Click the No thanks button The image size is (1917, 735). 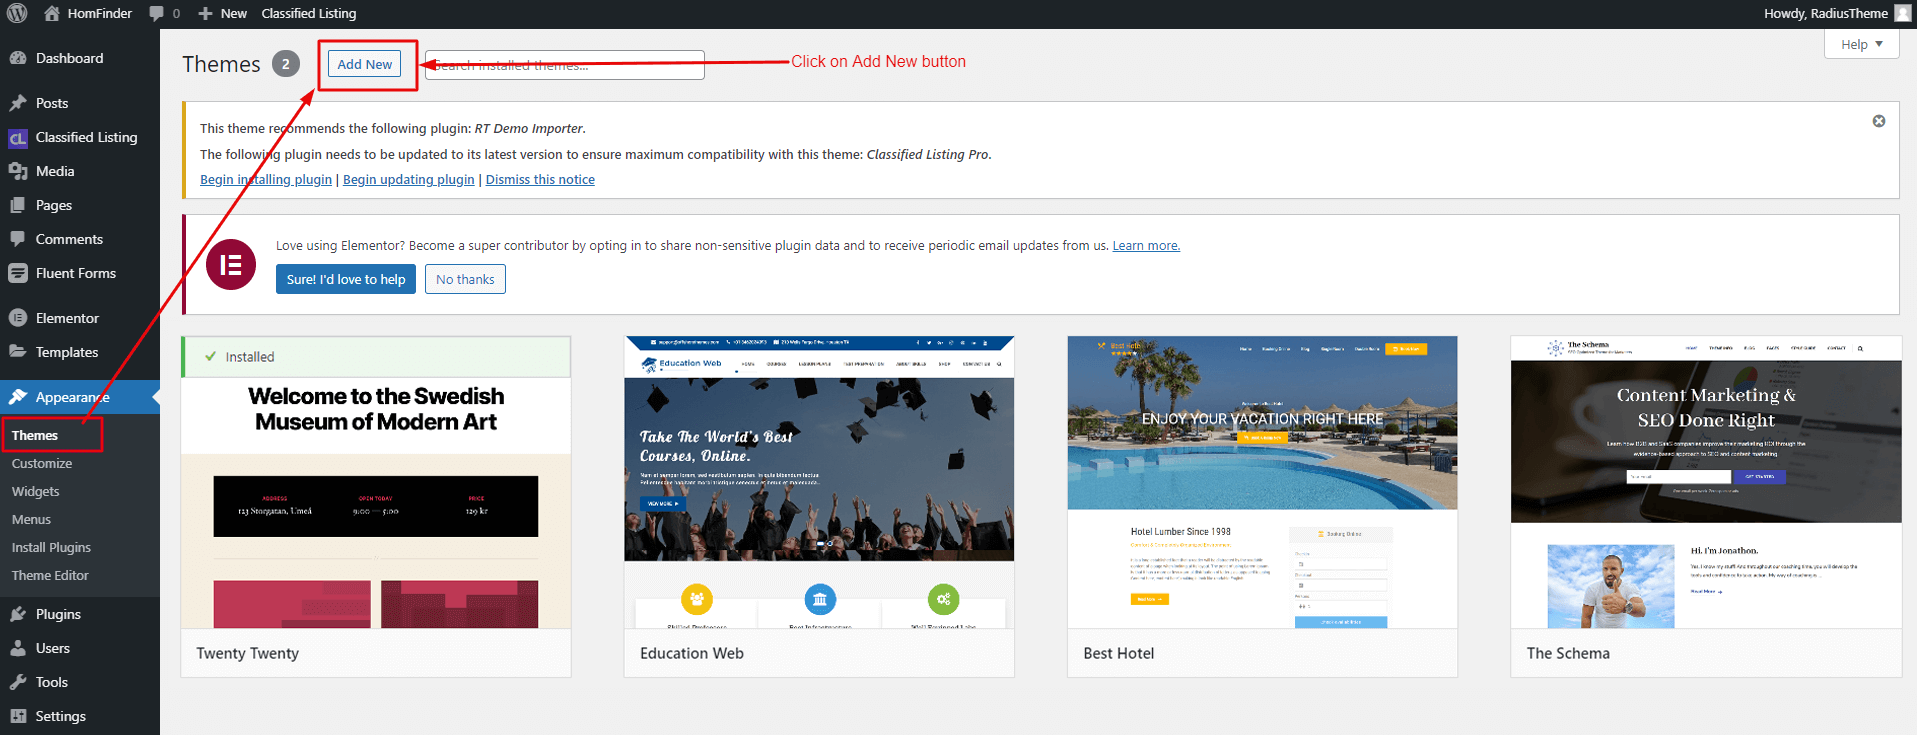pyautogui.click(x=465, y=279)
